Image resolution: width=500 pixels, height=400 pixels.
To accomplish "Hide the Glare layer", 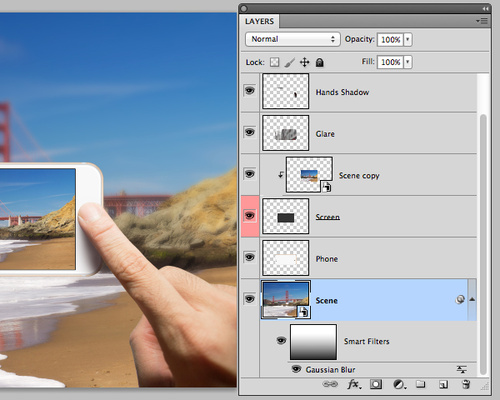I will coord(250,132).
